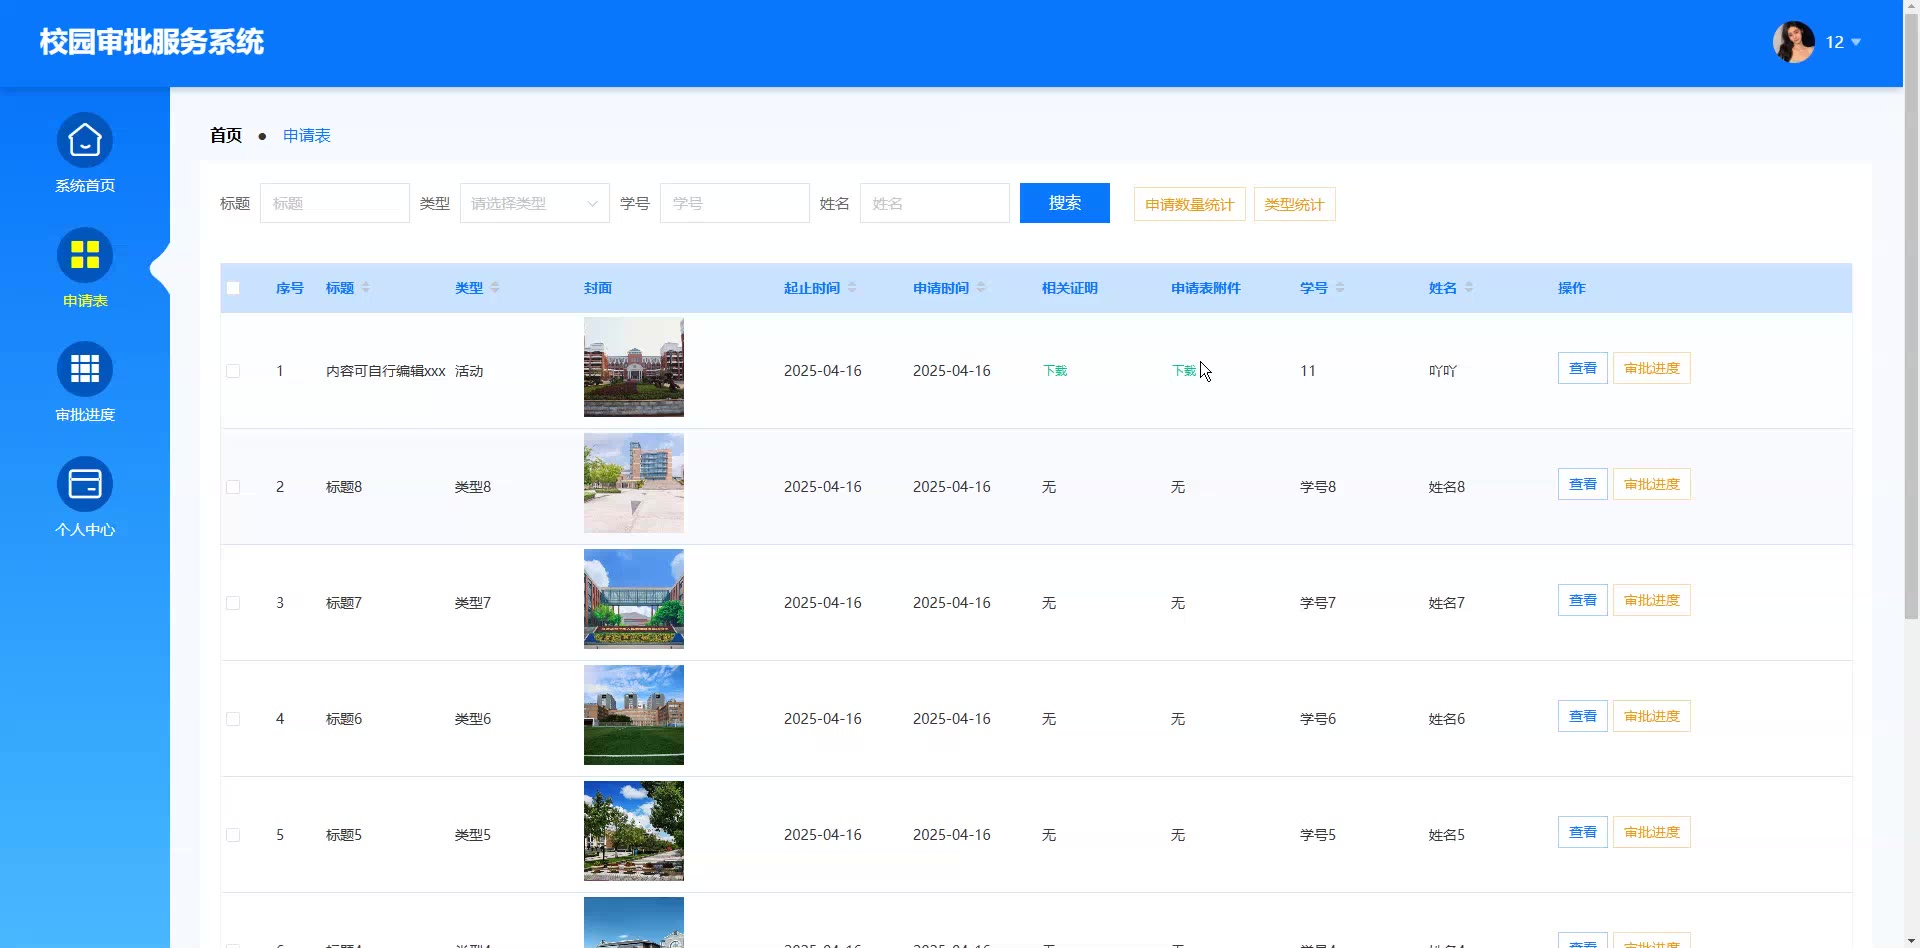Sort table by 标题 column arrows

tap(366, 288)
